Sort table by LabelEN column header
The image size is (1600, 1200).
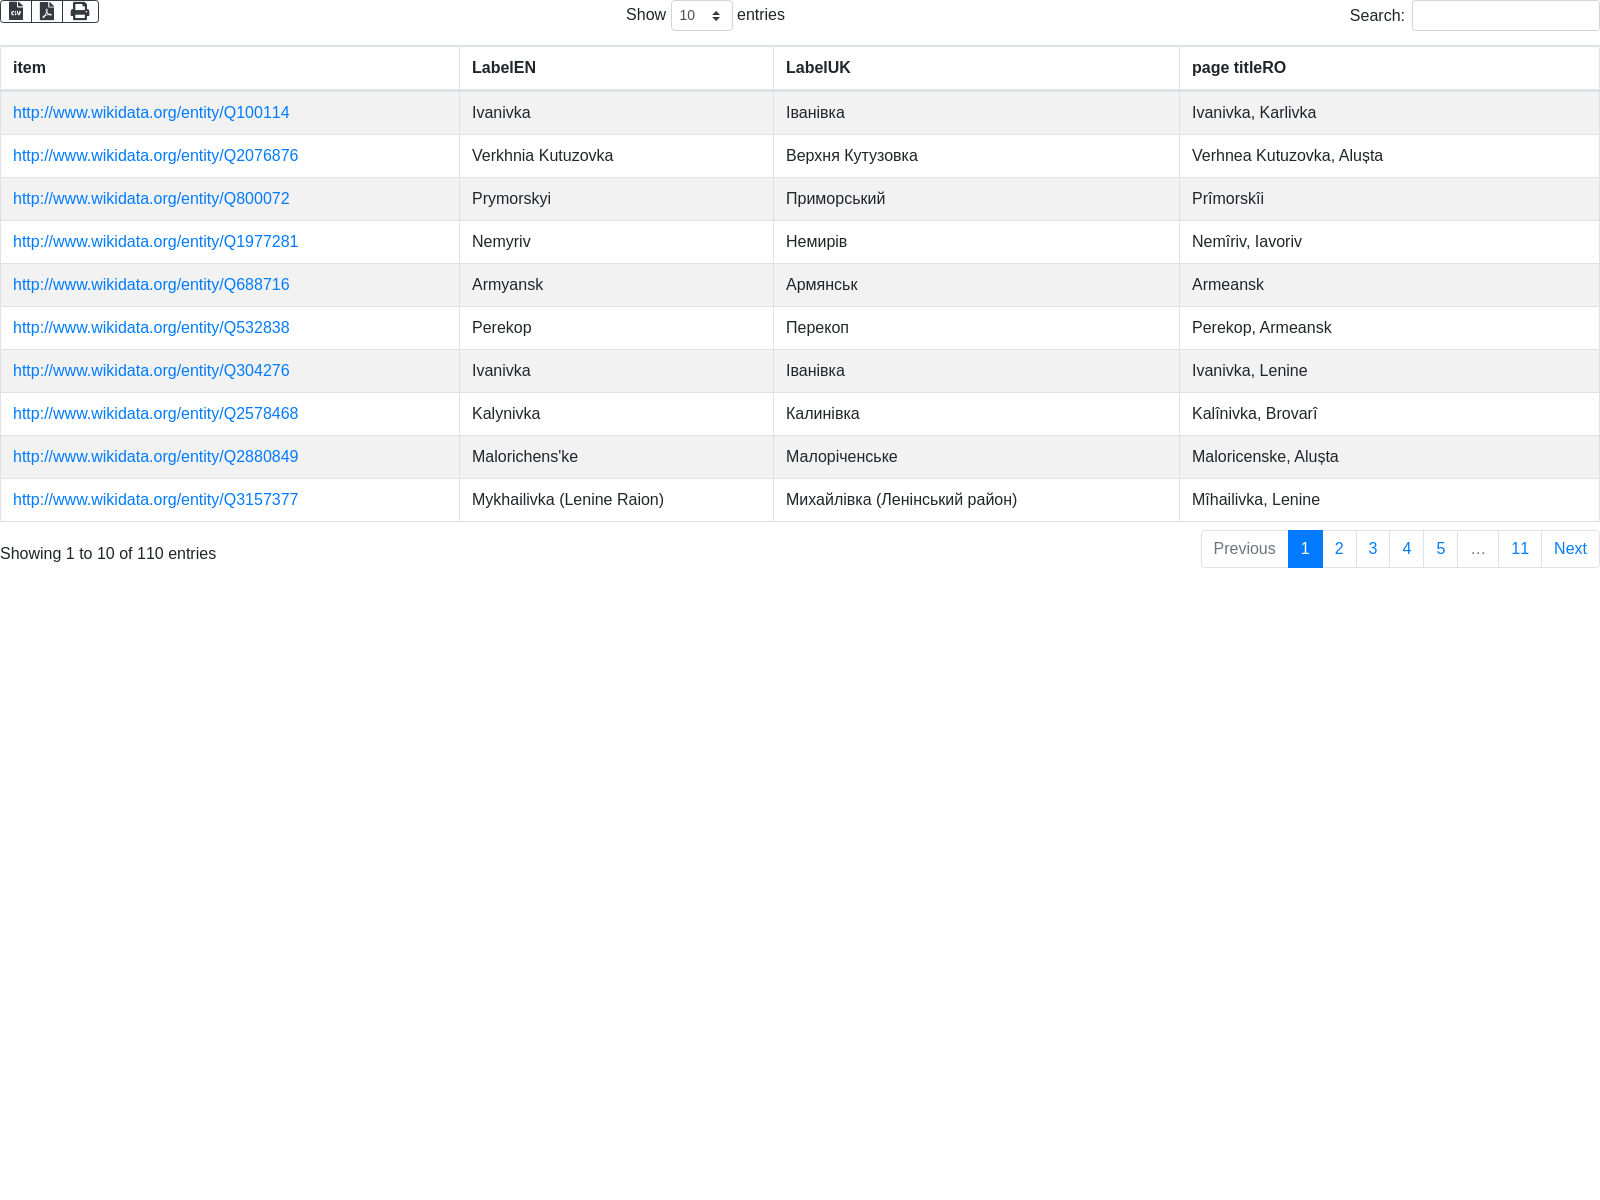(615, 68)
